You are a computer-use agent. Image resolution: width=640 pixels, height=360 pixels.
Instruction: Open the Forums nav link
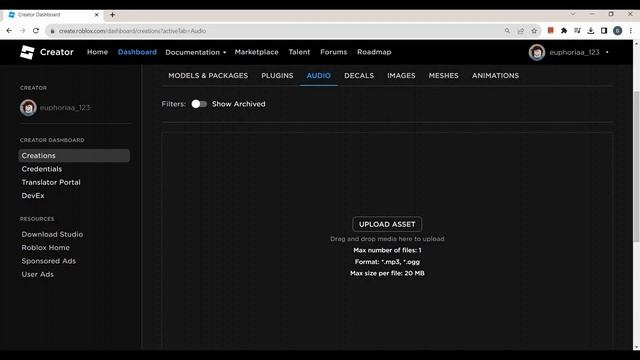[x=333, y=52]
